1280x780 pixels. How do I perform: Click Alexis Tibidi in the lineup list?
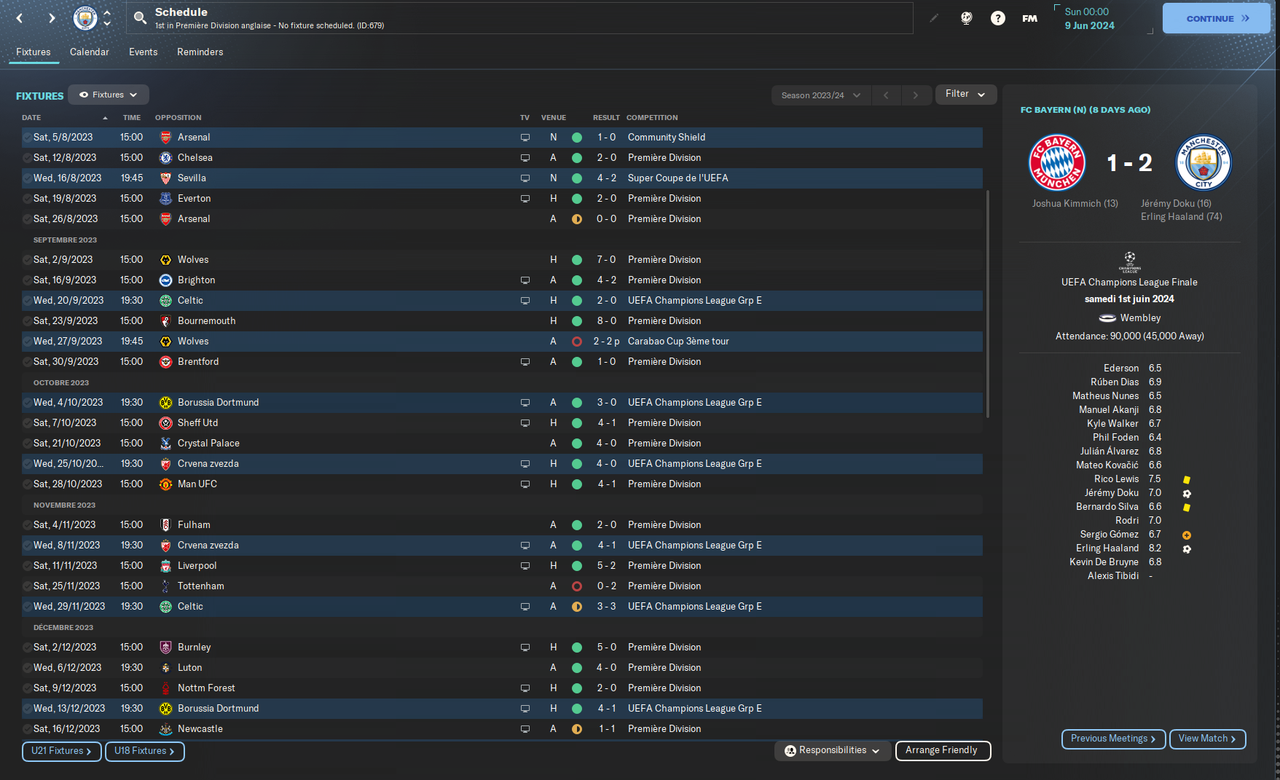(x=1113, y=576)
